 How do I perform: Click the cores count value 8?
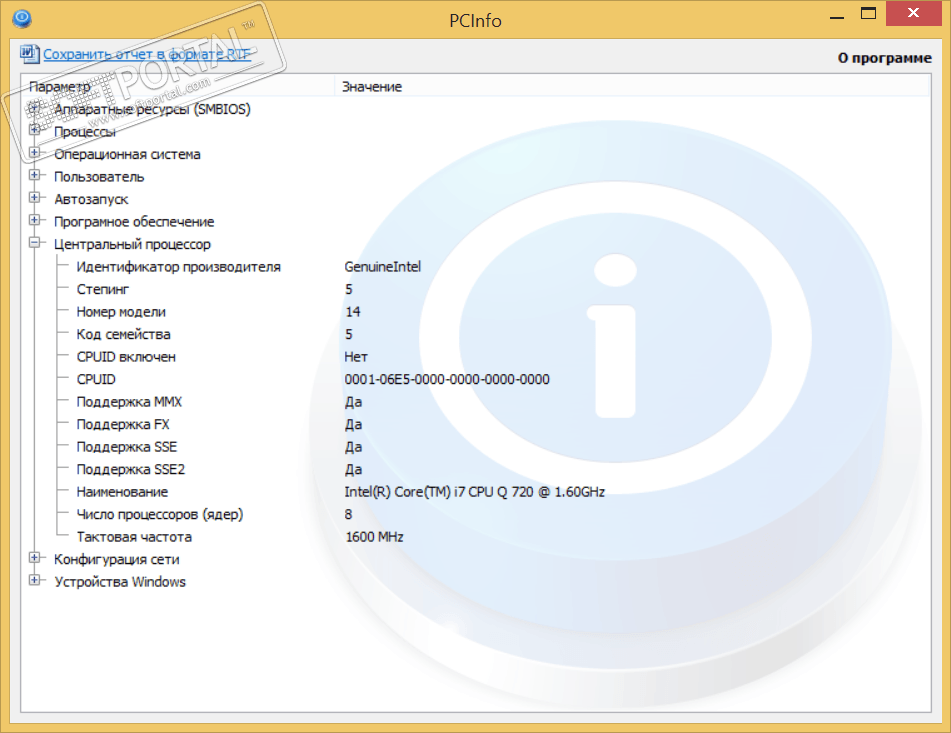tap(349, 514)
